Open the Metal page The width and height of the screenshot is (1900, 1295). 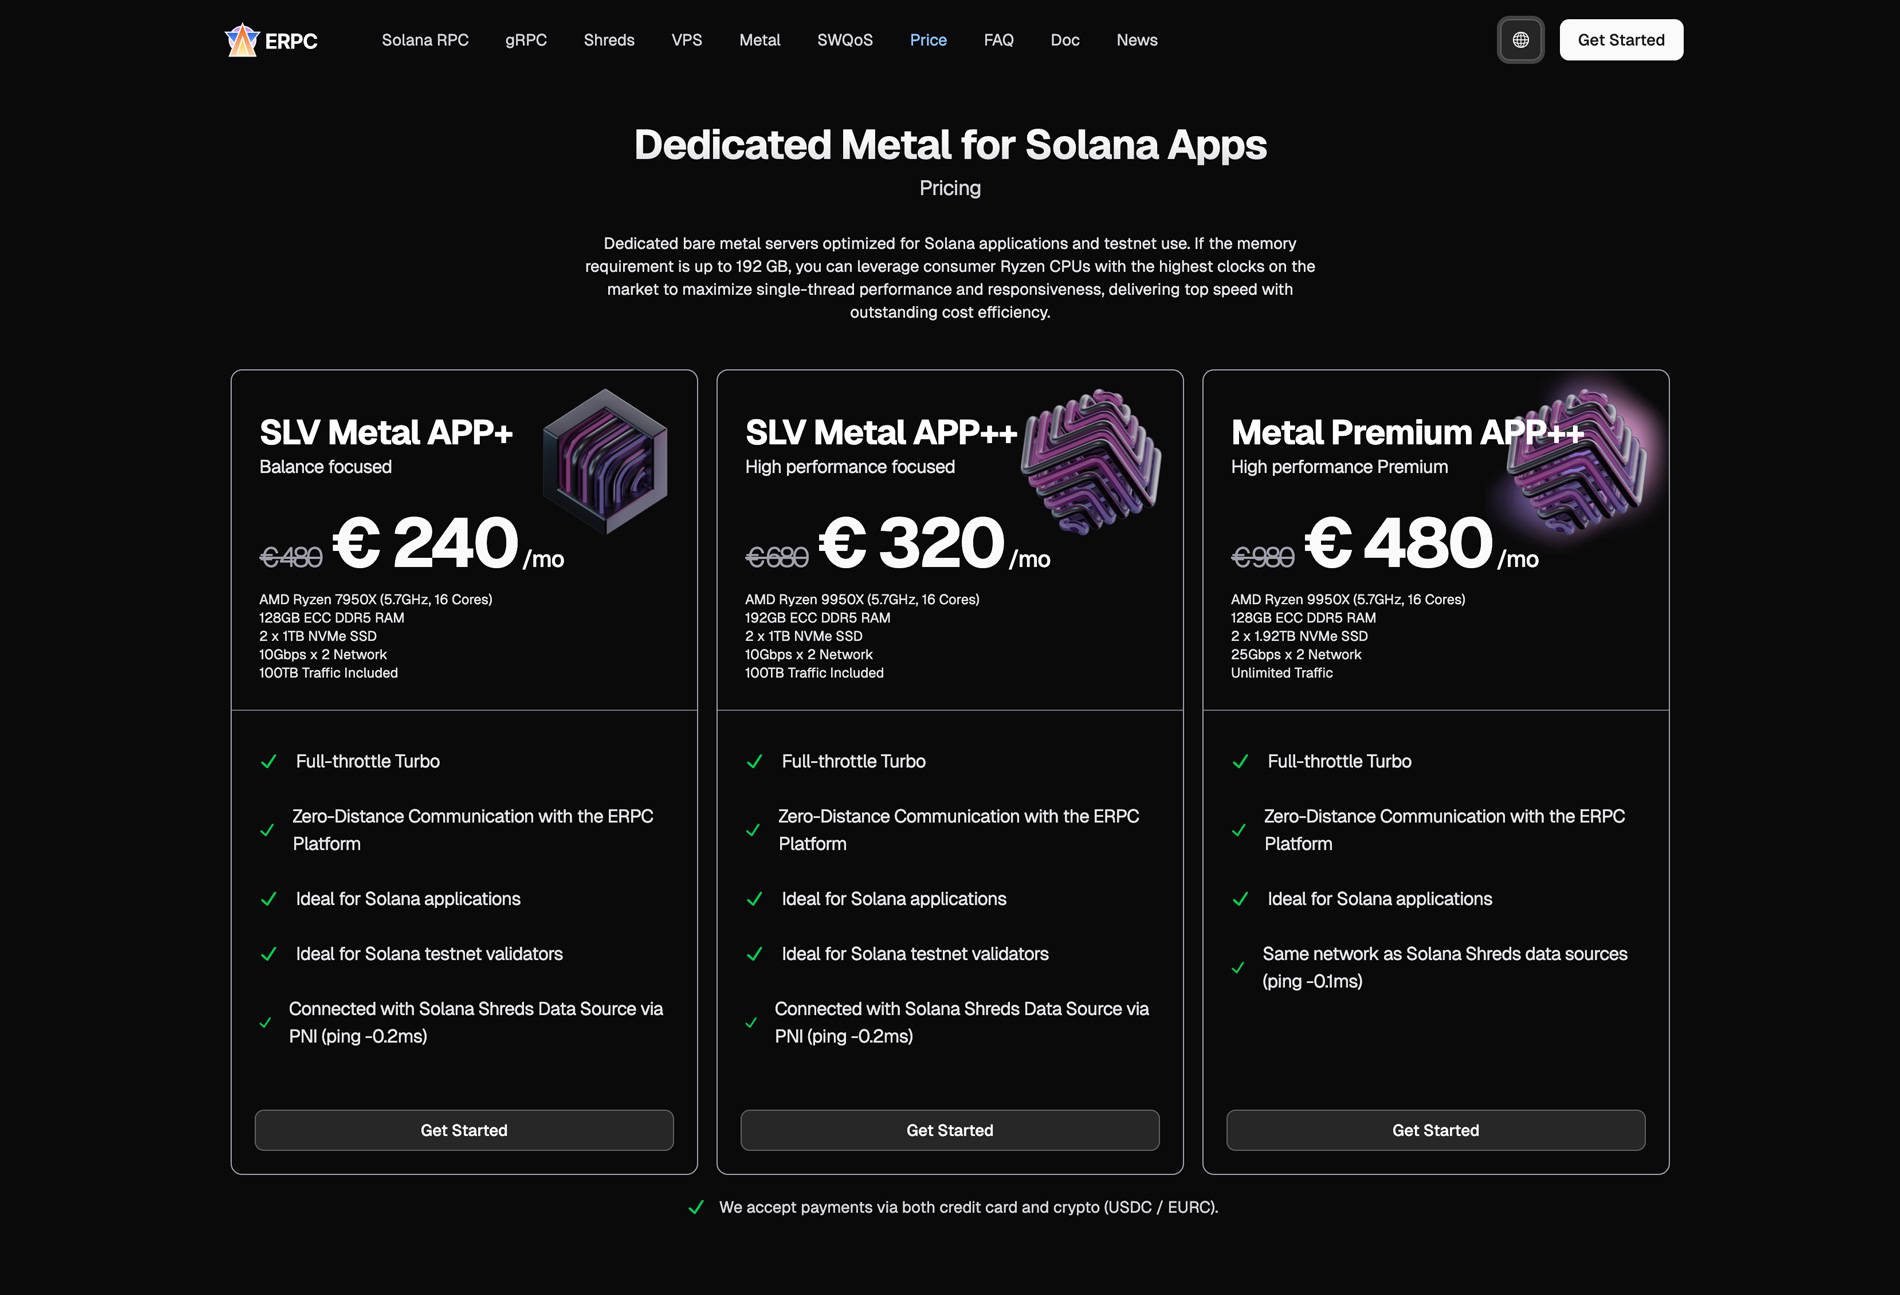coord(759,40)
